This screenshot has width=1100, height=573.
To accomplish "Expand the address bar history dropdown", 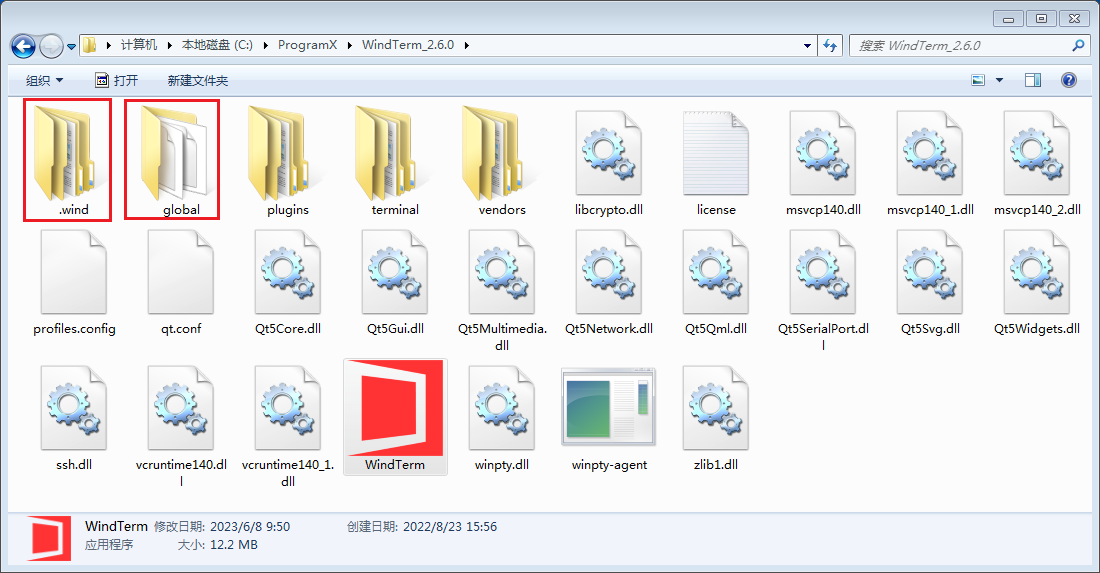I will coord(808,45).
